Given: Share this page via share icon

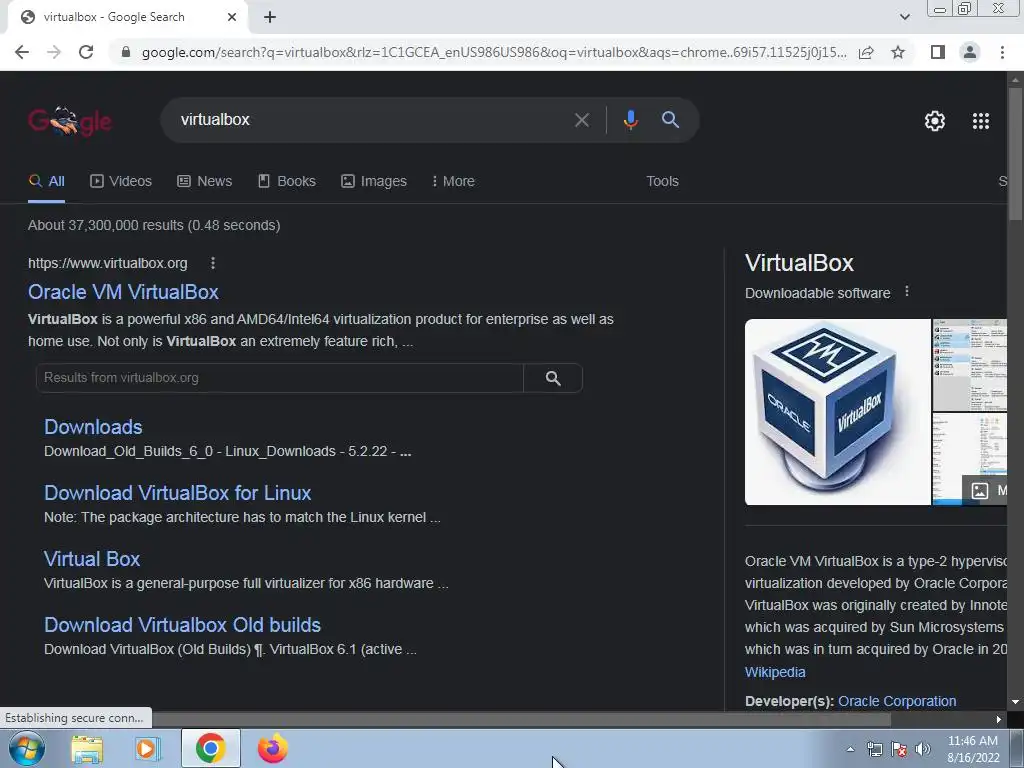Looking at the screenshot, I should (x=866, y=52).
